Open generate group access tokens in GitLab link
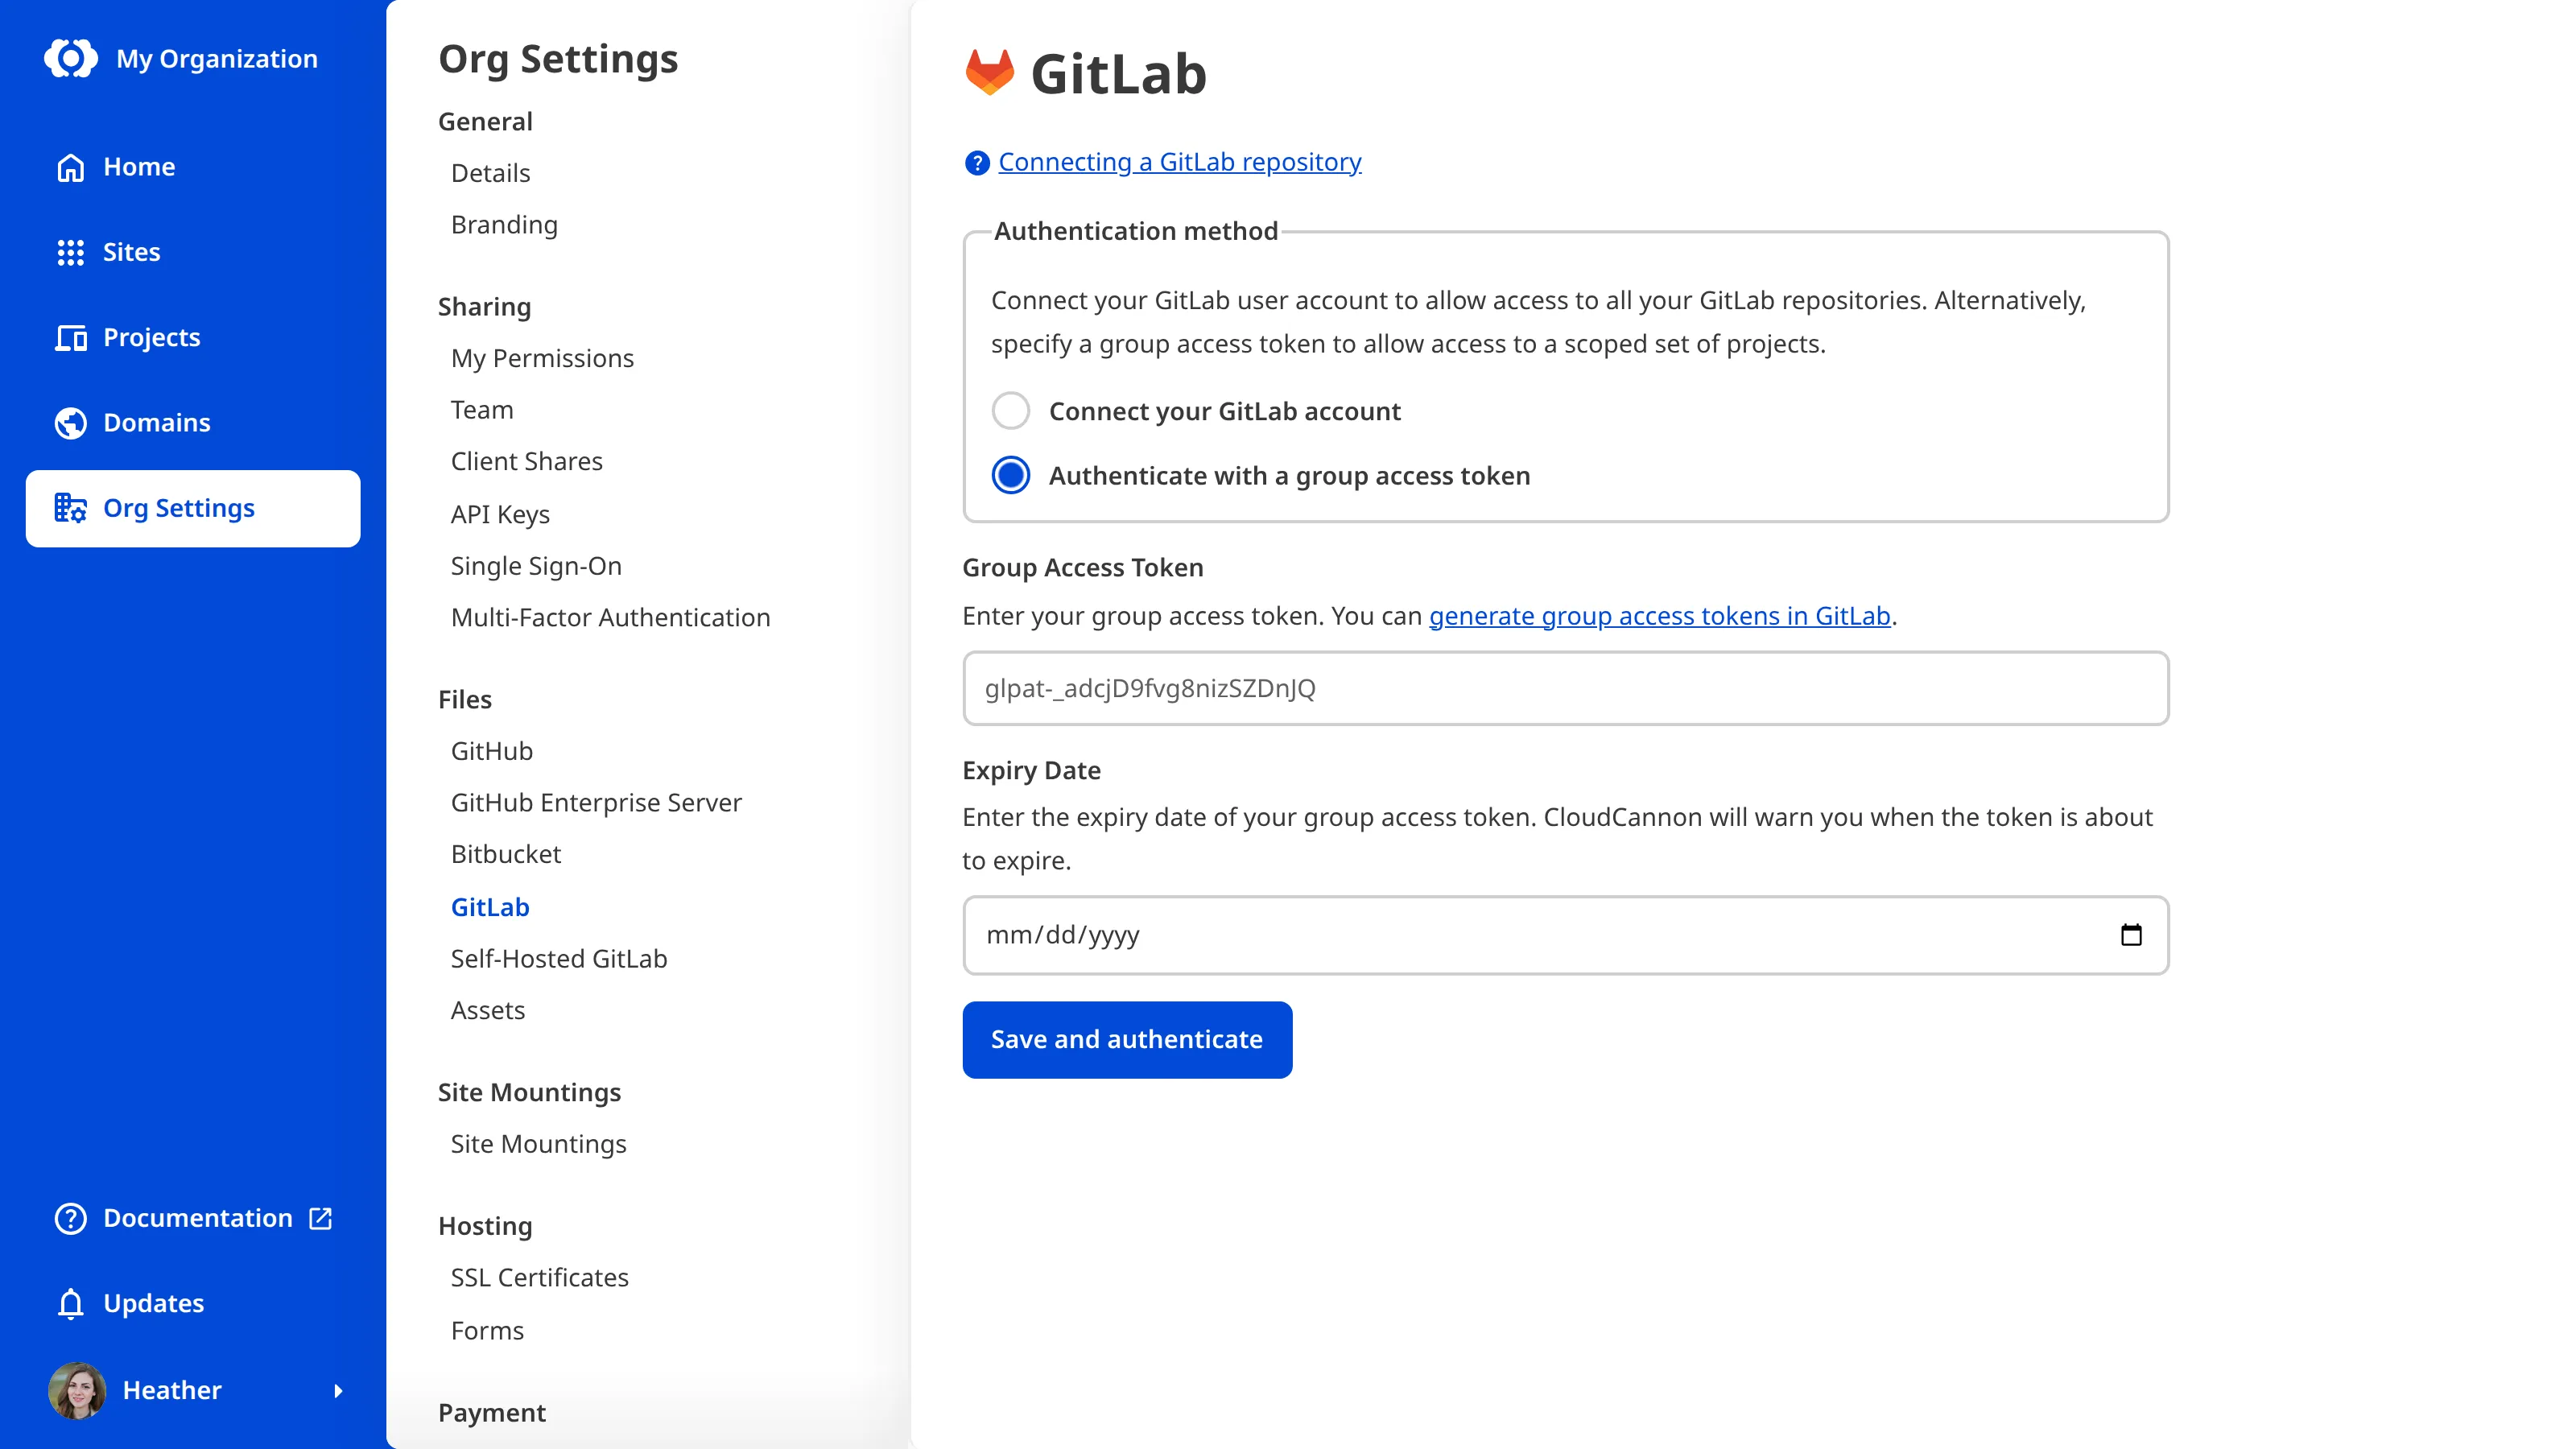 point(1659,616)
